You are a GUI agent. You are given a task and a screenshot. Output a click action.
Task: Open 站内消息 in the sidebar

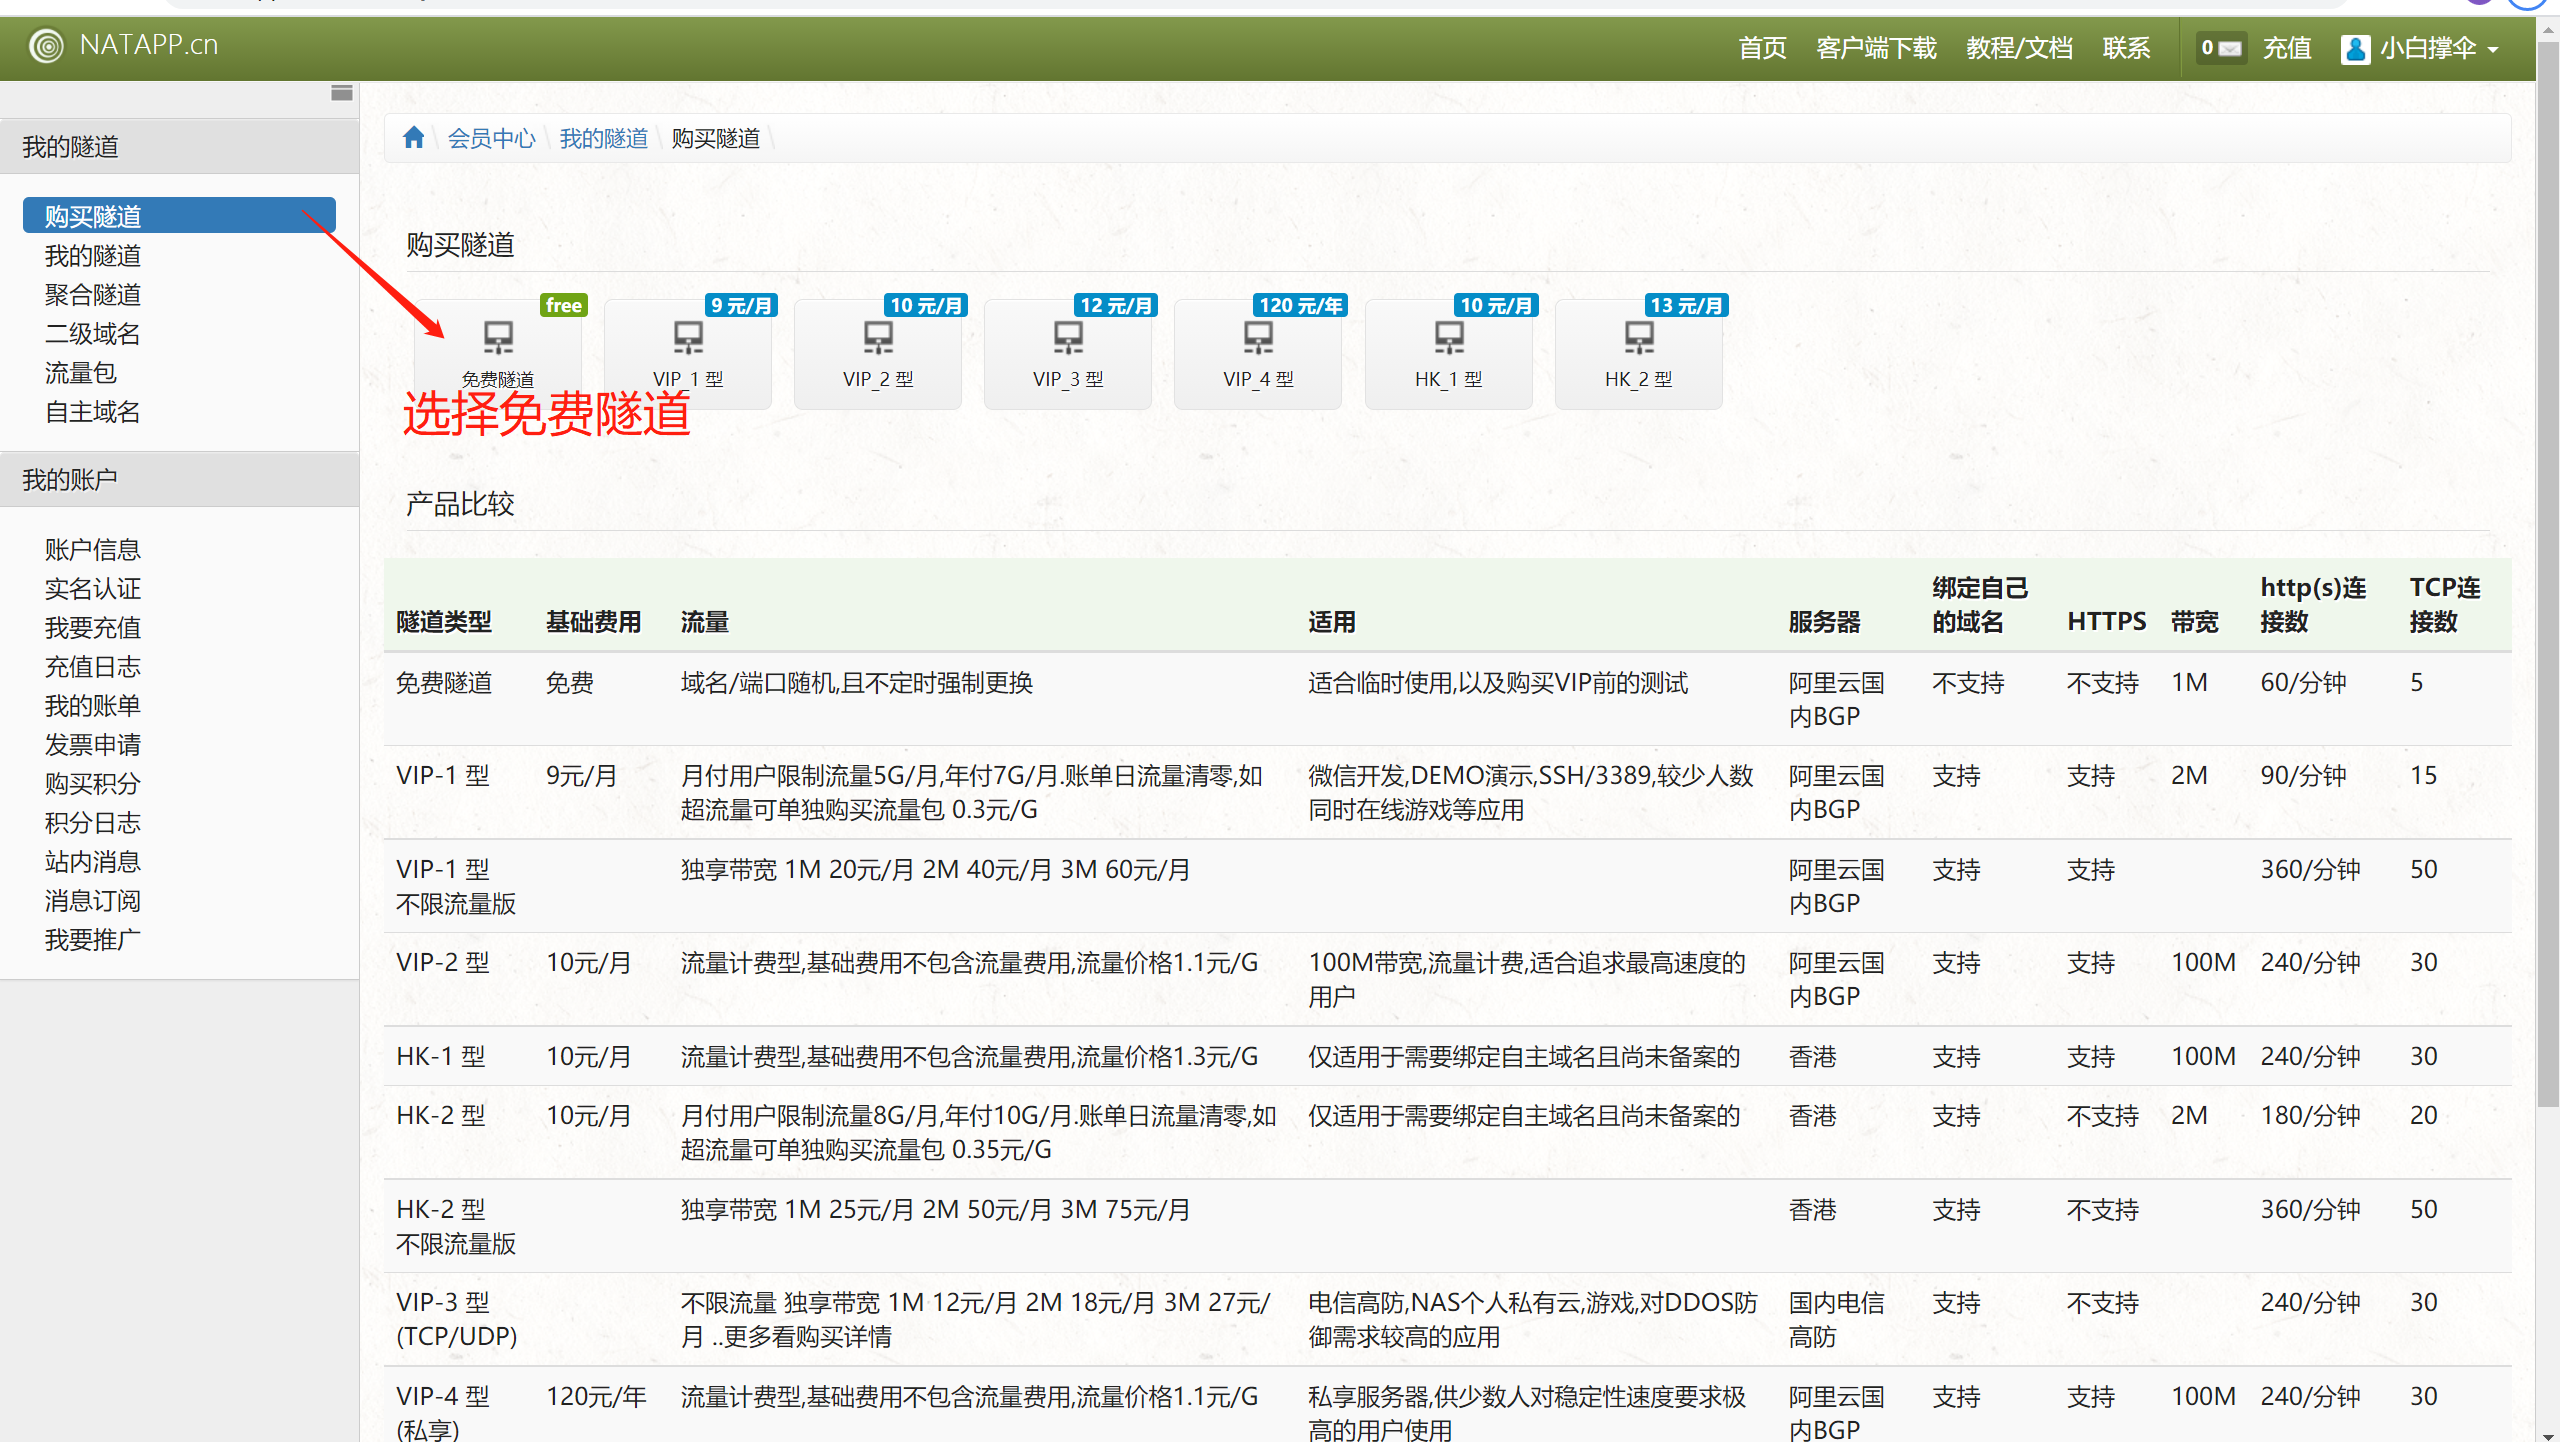(93, 862)
